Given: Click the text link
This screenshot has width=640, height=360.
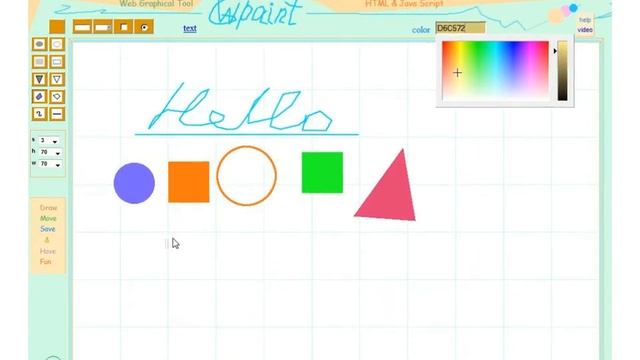Looking at the screenshot, I should 190,28.
